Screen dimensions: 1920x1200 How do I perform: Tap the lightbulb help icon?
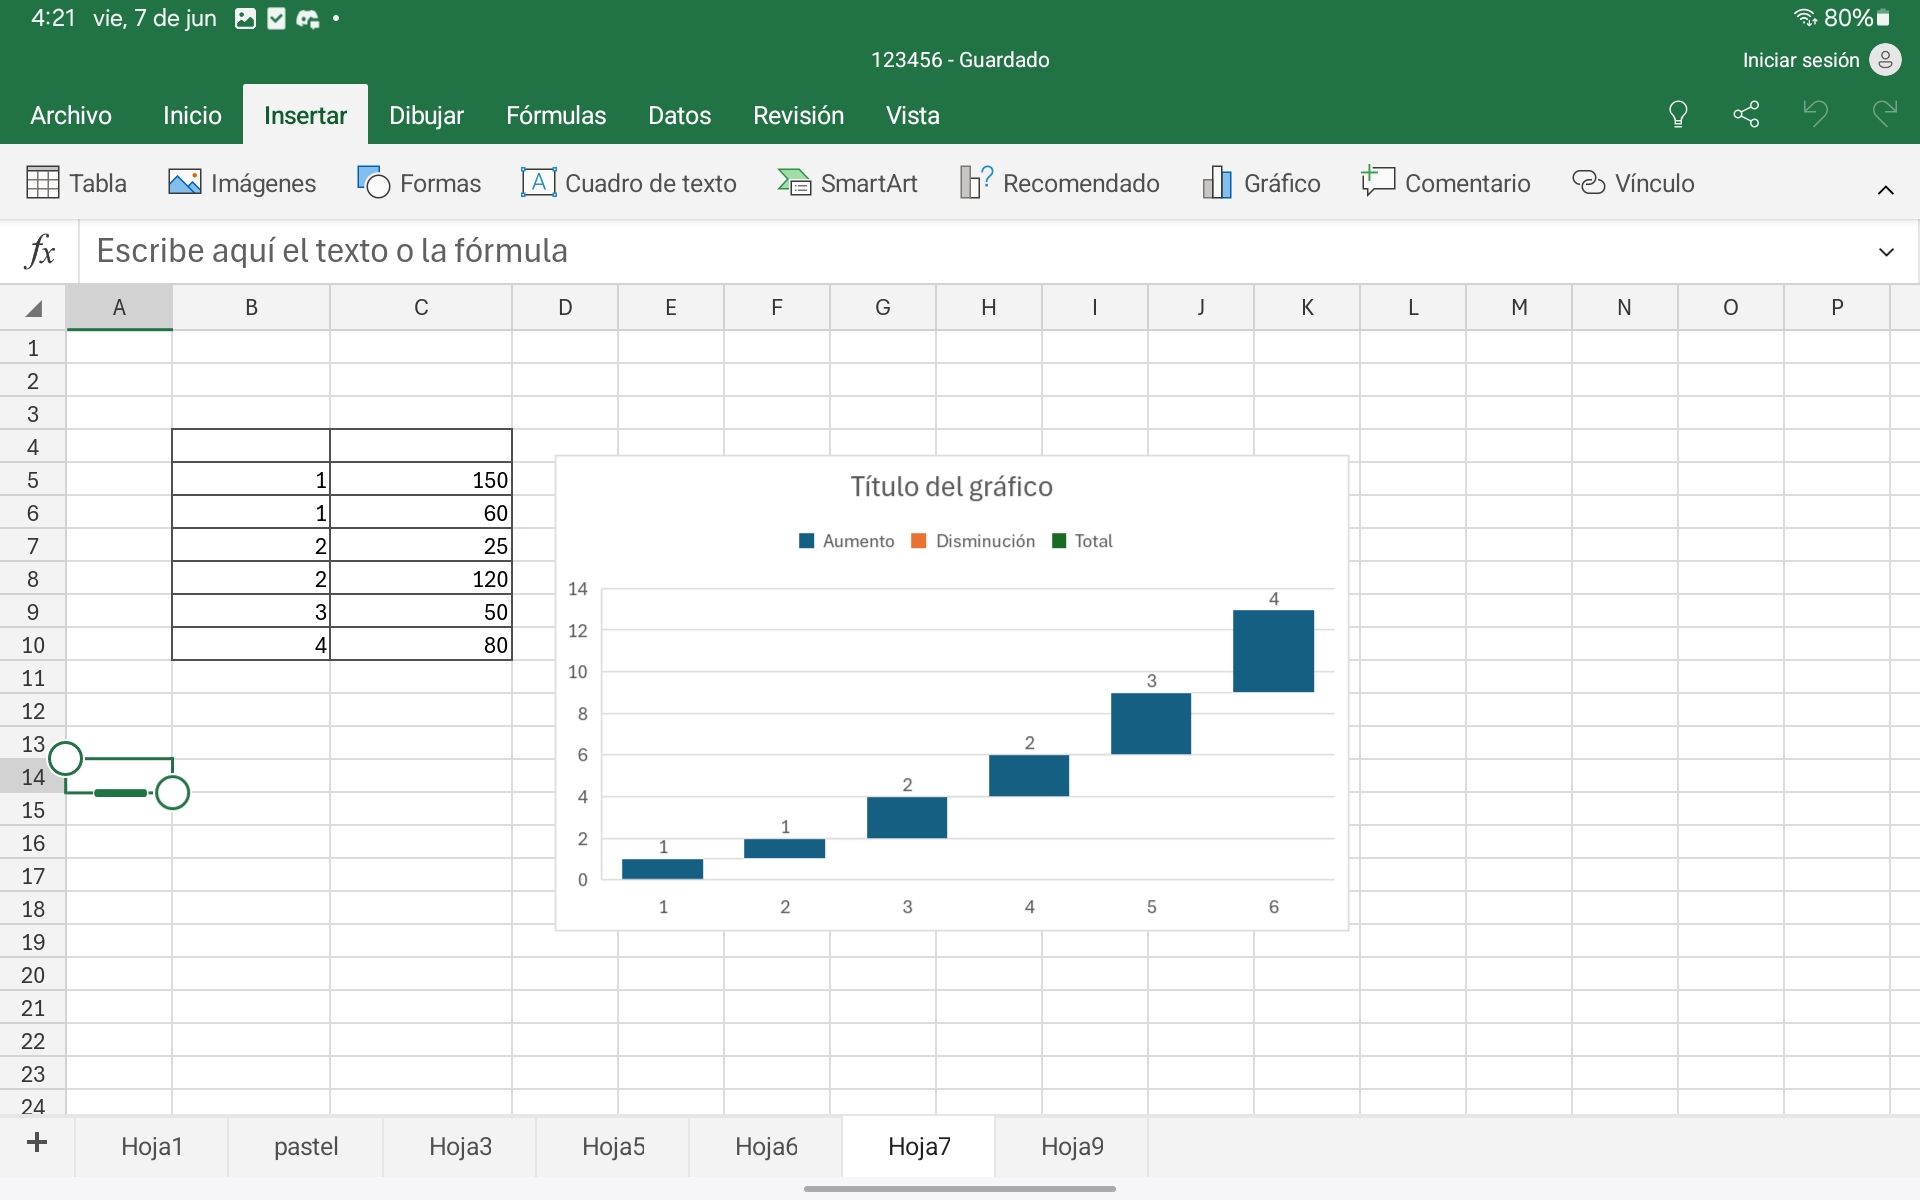[1678, 114]
